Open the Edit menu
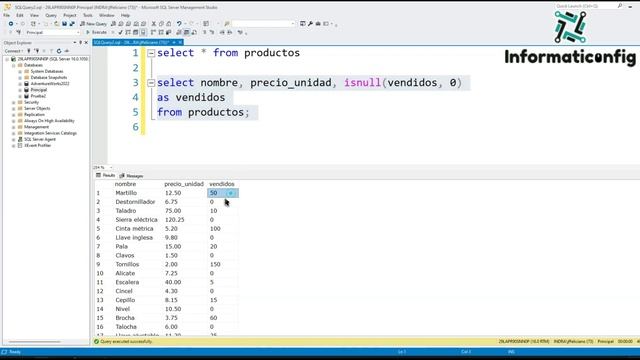The image size is (640, 360). click(x=20, y=15)
